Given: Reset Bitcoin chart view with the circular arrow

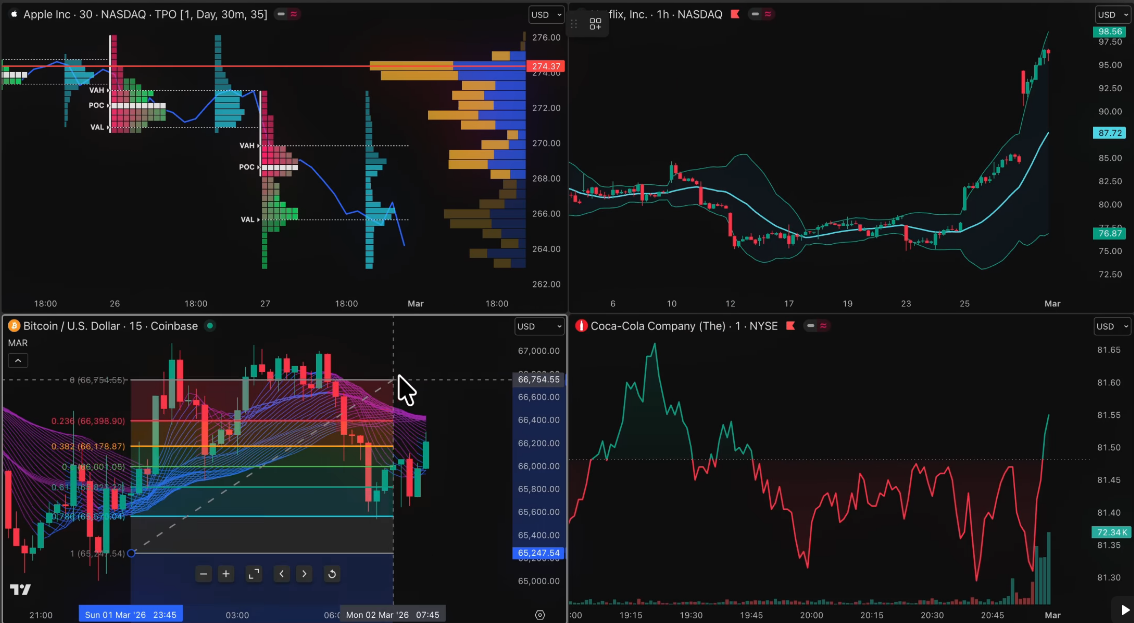Looking at the screenshot, I should pos(332,574).
